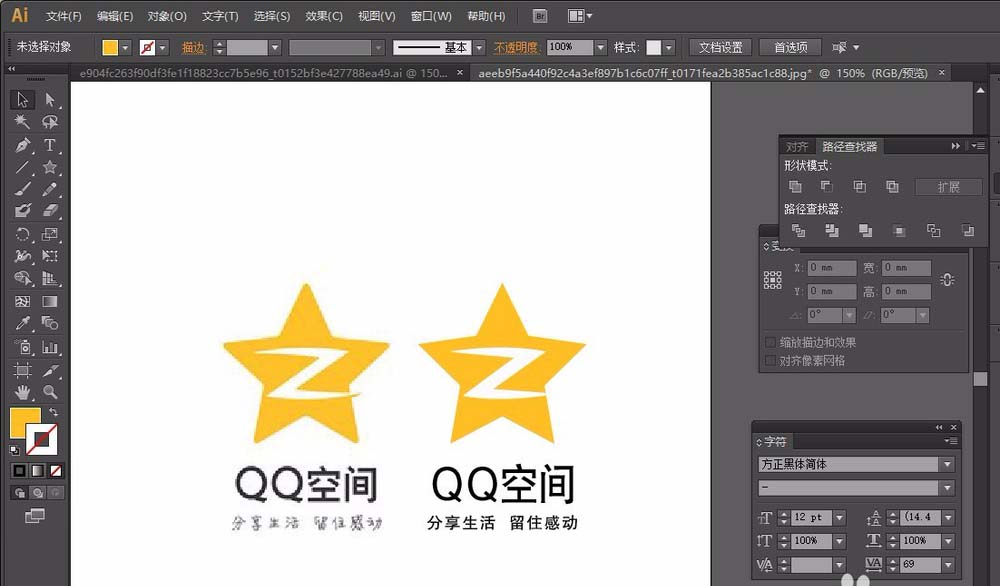Open the 对象(O) menu
Viewport: 1000px width, 586px height.
click(x=167, y=16)
